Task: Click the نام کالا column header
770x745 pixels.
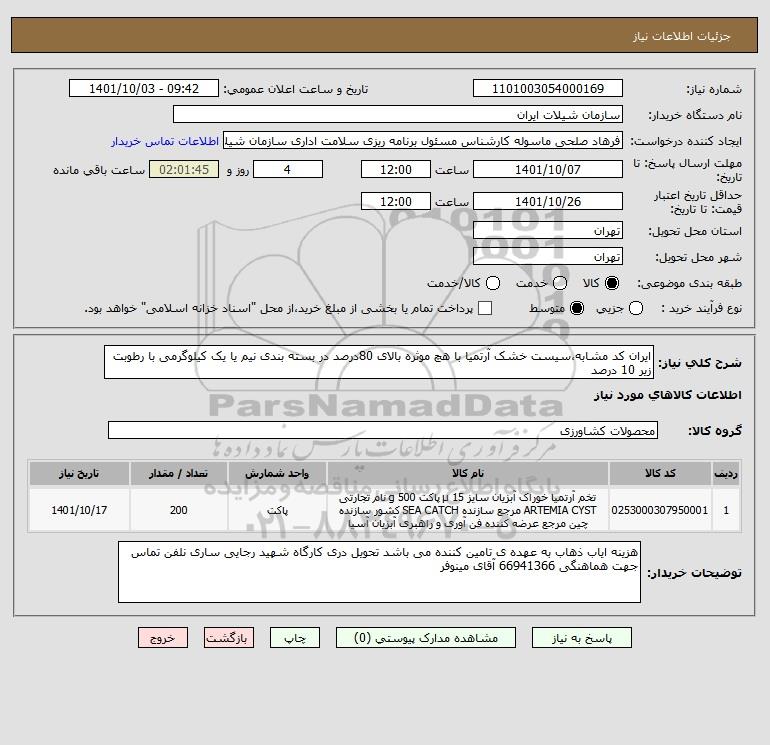Action: coord(468,473)
